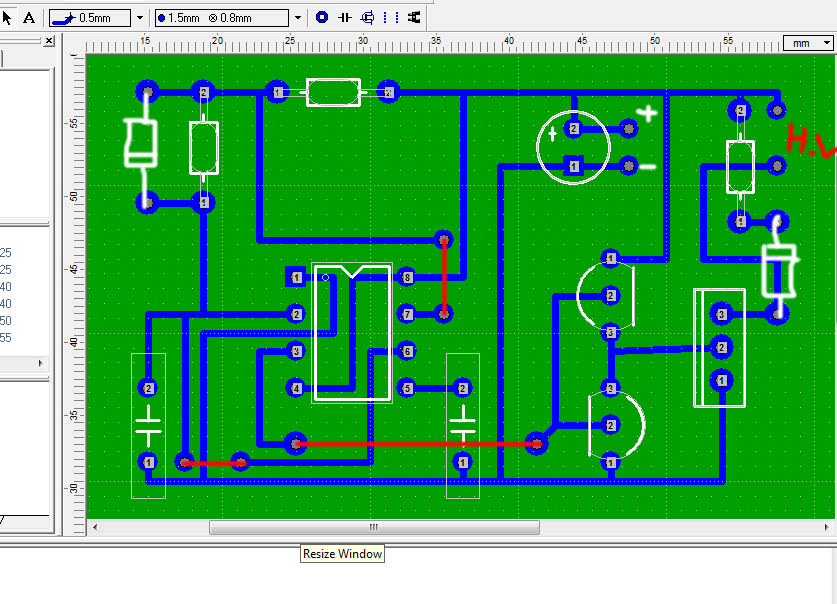The height and width of the screenshot is (604, 837).
Task: Select pin 8 pad of the IC
Action: [407, 277]
